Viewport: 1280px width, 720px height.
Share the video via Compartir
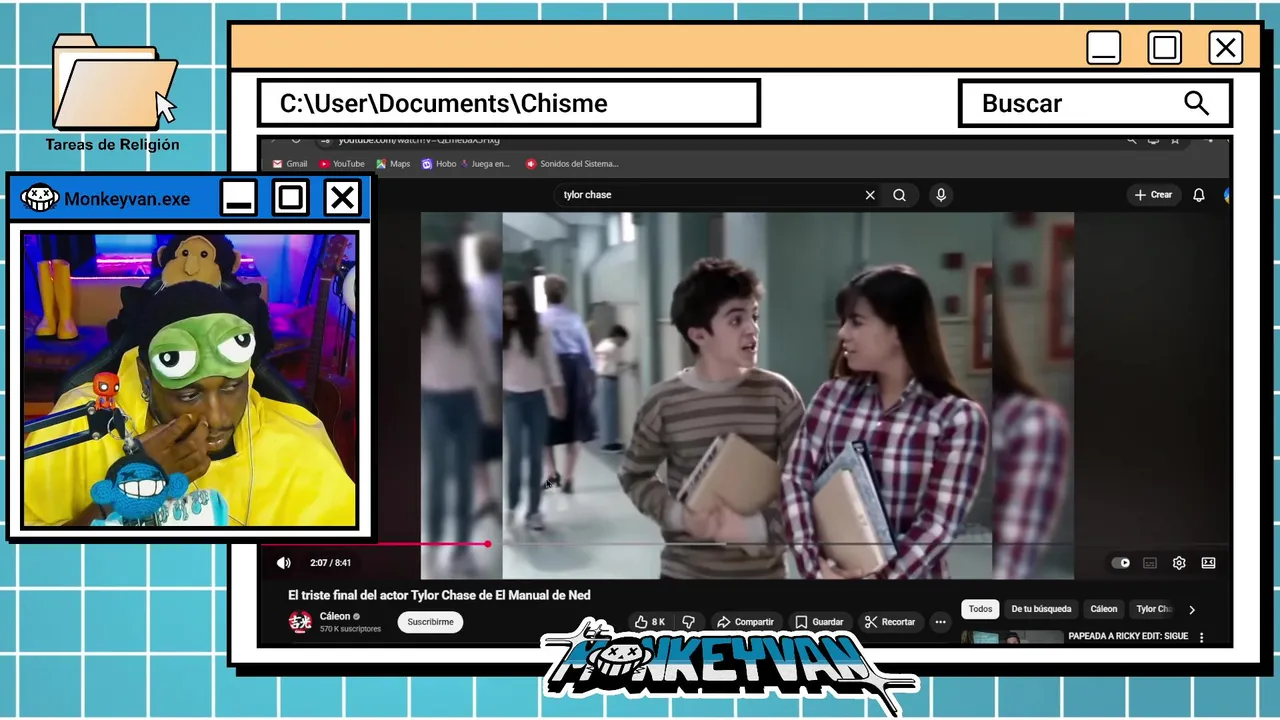[x=746, y=622]
